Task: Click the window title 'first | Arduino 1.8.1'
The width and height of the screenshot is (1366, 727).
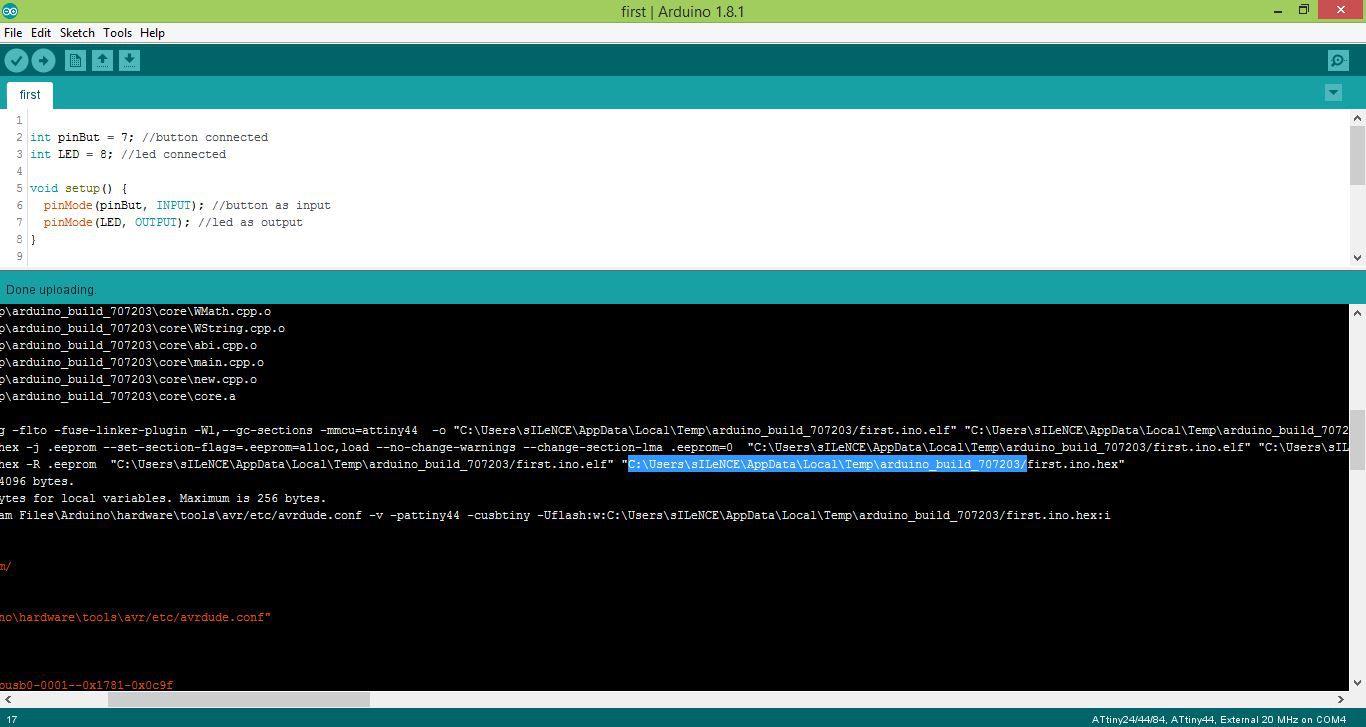Action: (x=682, y=11)
